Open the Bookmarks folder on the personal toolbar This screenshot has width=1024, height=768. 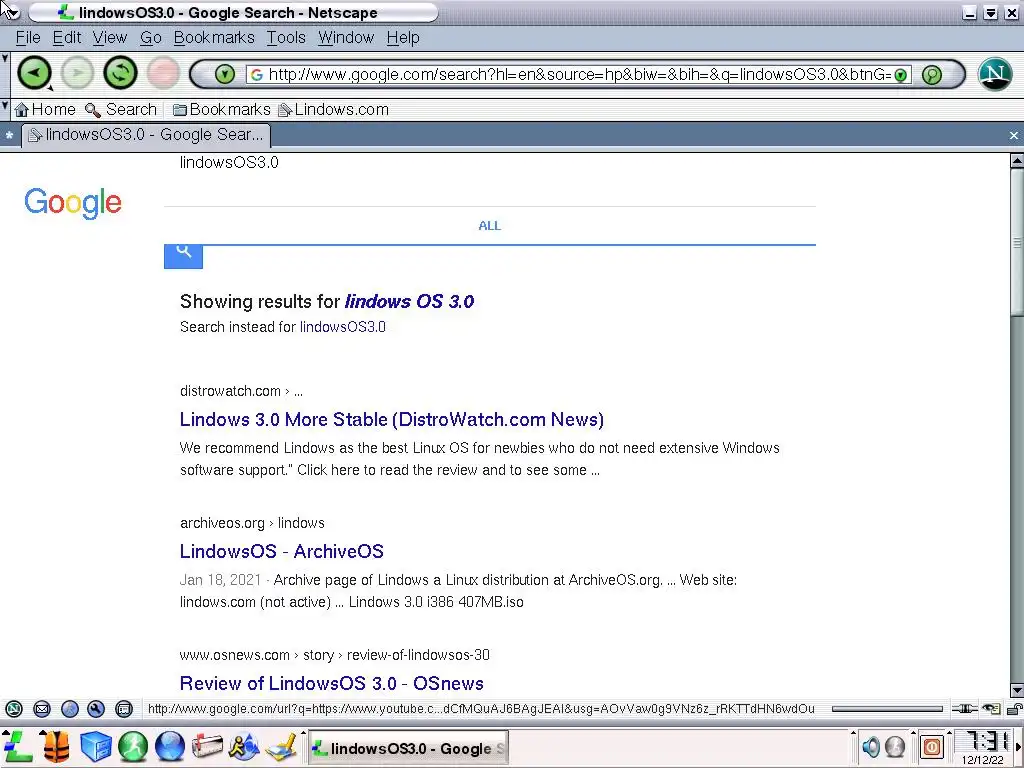pos(221,110)
